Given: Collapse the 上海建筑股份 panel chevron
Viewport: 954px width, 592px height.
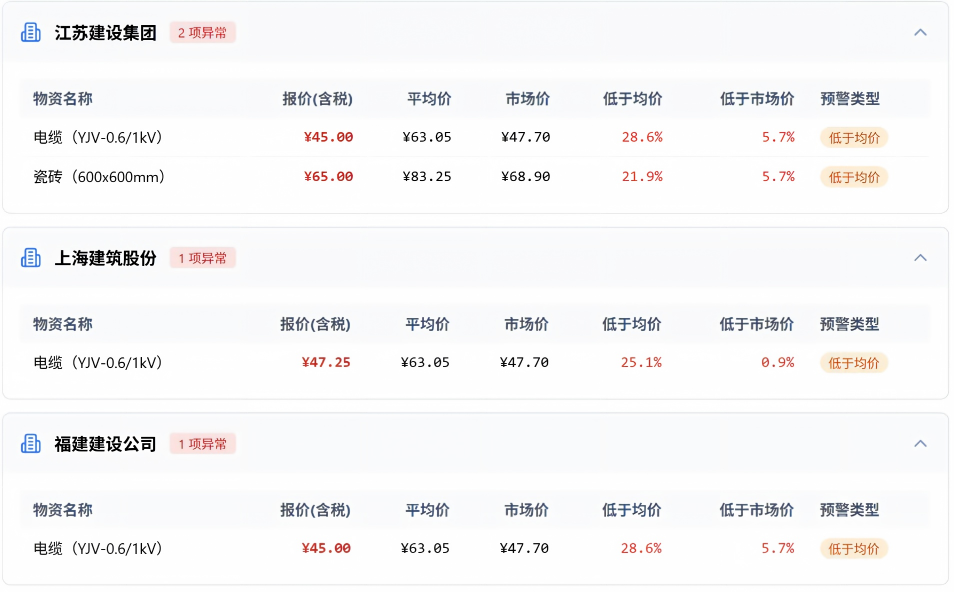Looking at the screenshot, I should pyautogui.click(x=920, y=258).
